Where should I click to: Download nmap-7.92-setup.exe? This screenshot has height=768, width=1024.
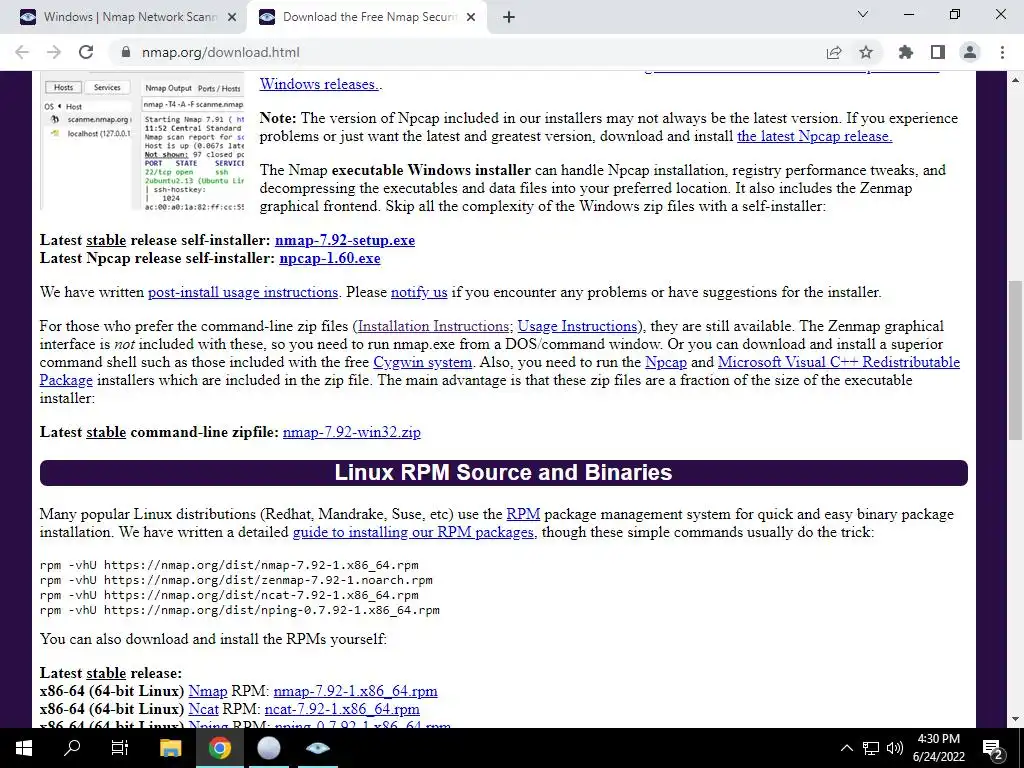coord(345,240)
